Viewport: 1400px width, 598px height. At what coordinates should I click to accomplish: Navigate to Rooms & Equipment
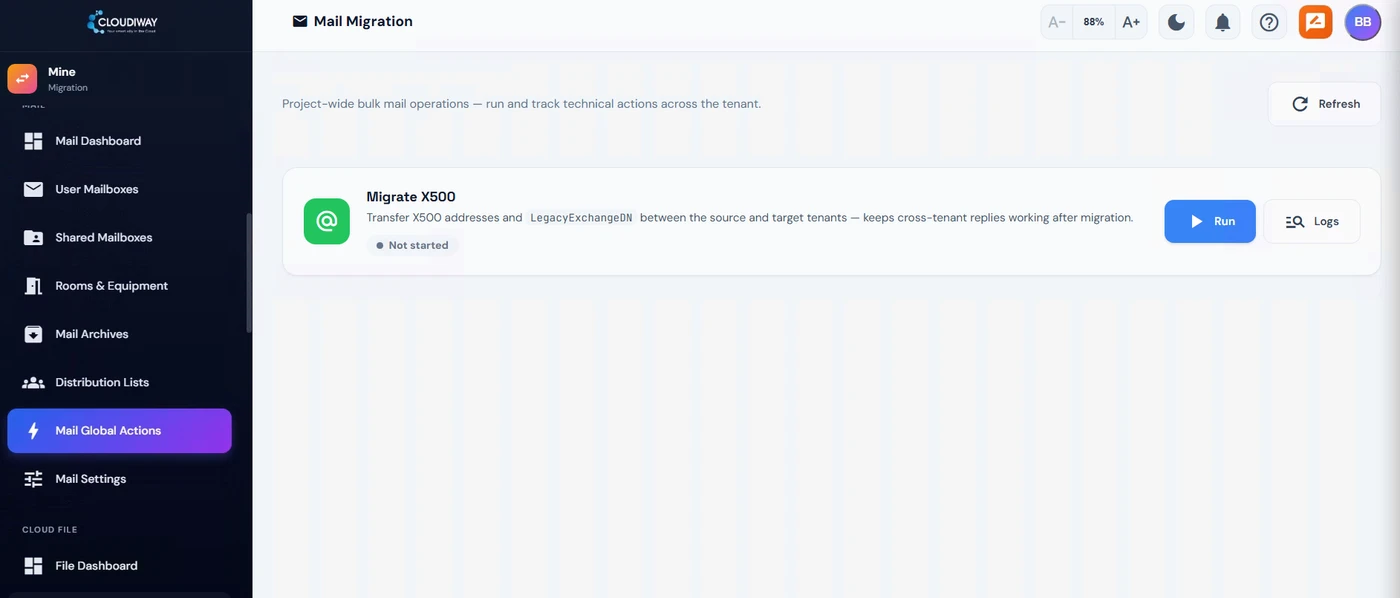(x=119, y=286)
